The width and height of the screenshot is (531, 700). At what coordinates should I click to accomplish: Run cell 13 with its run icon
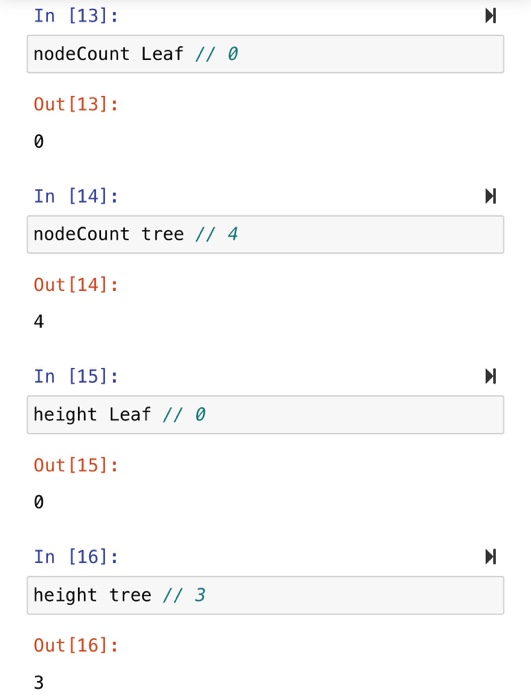click(x=490, y=16)
